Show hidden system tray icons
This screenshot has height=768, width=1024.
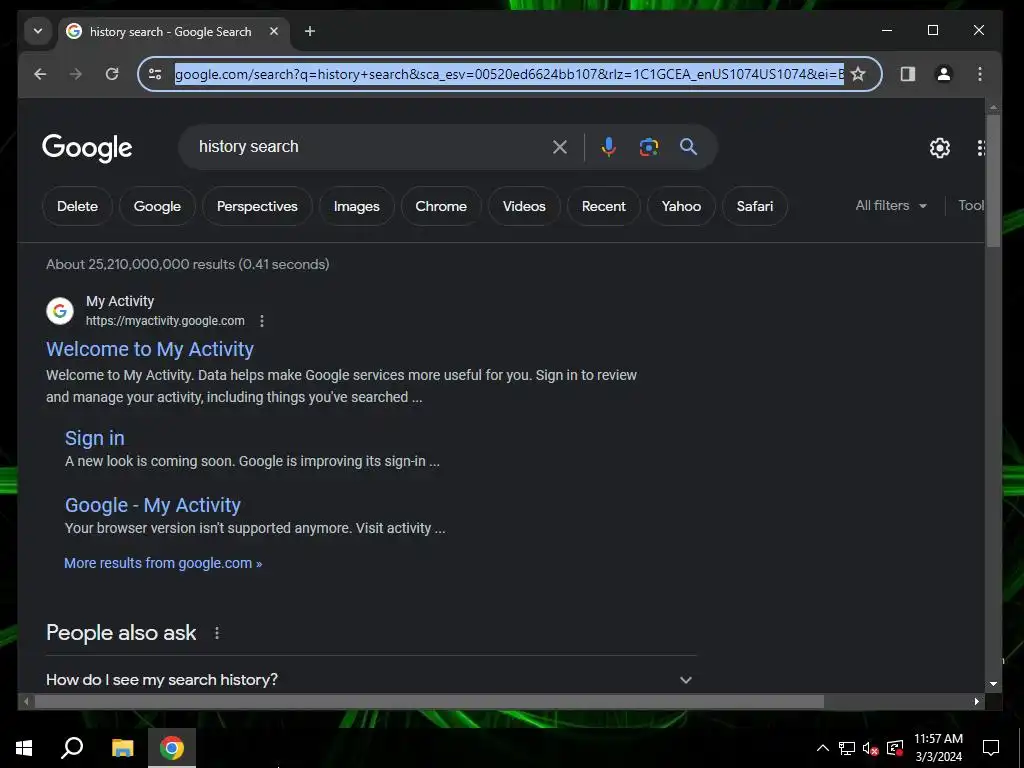click(x=823, y=748)
